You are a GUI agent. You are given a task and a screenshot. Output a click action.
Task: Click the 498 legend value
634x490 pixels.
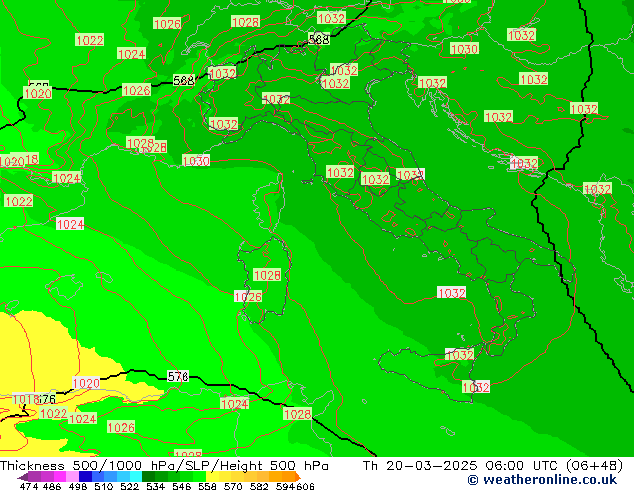[78, 486]
